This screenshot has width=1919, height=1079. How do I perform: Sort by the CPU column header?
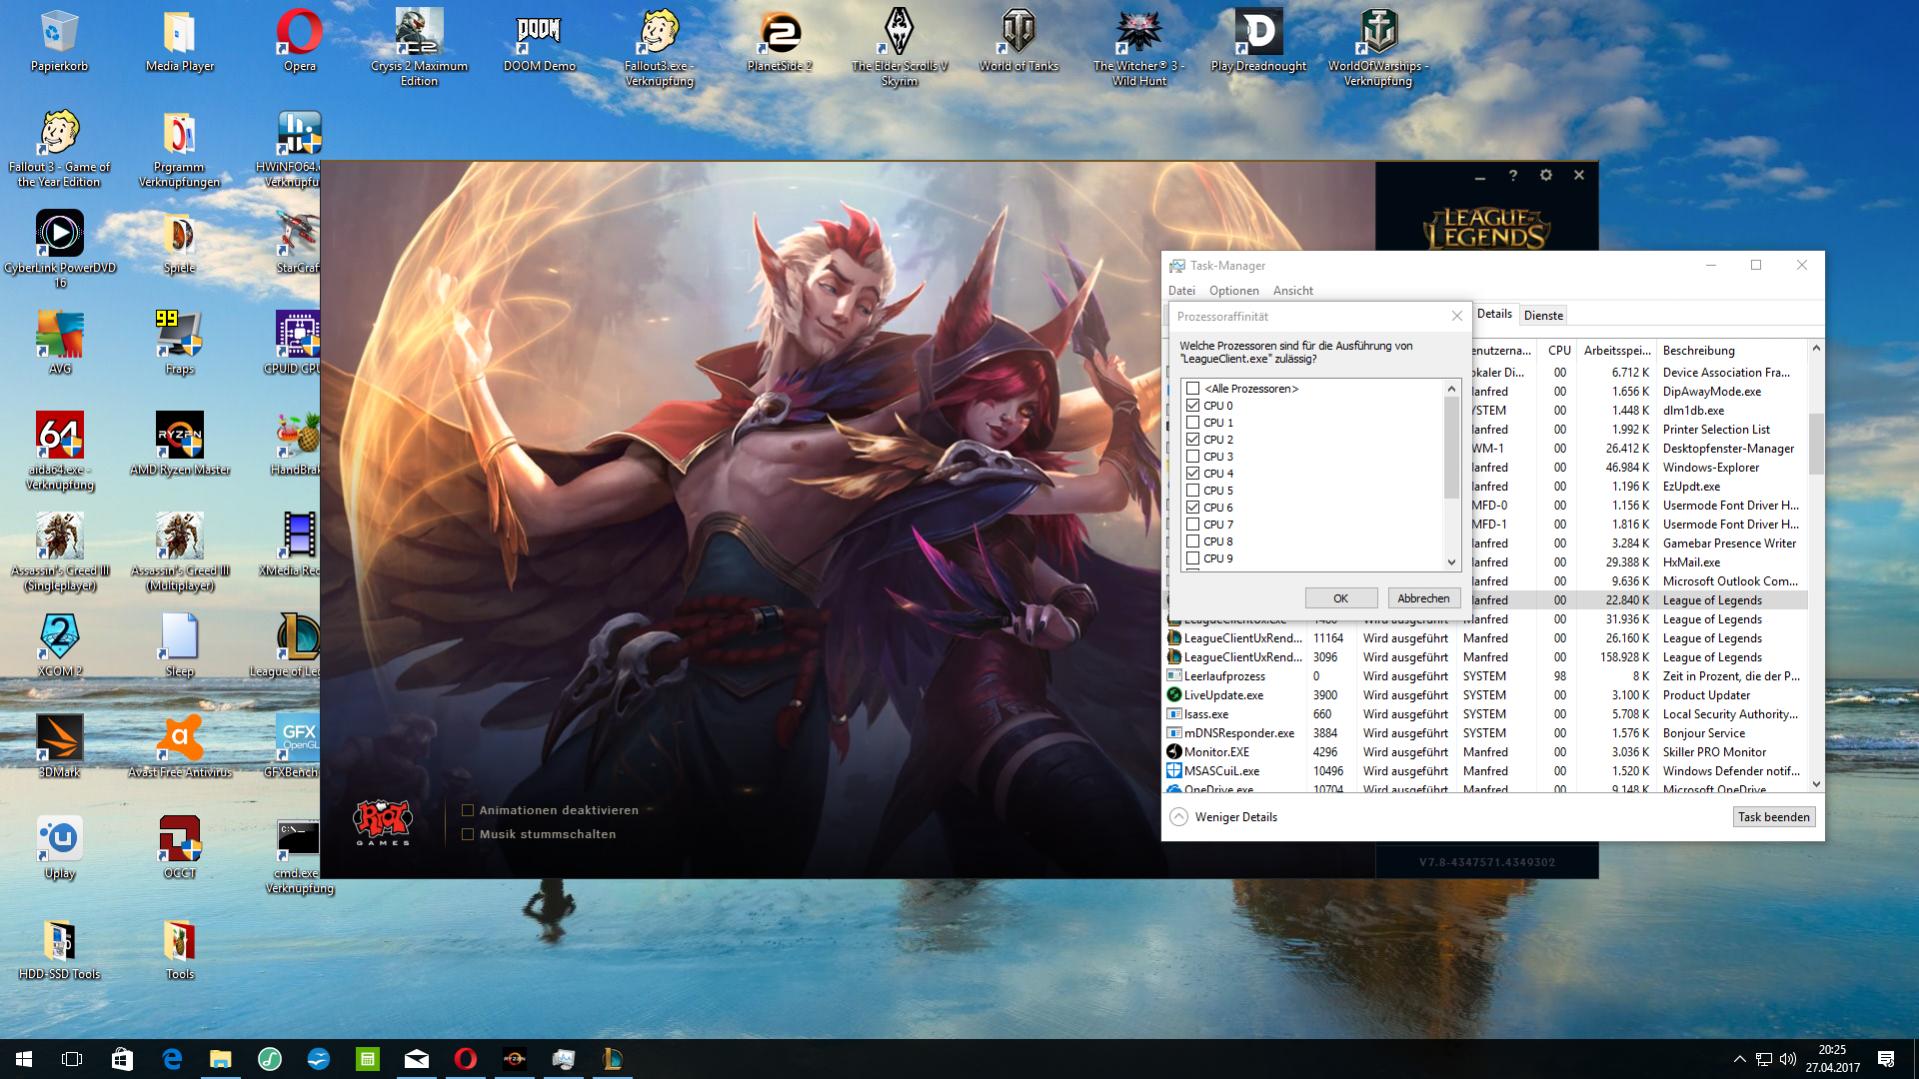click(1559, 350)
